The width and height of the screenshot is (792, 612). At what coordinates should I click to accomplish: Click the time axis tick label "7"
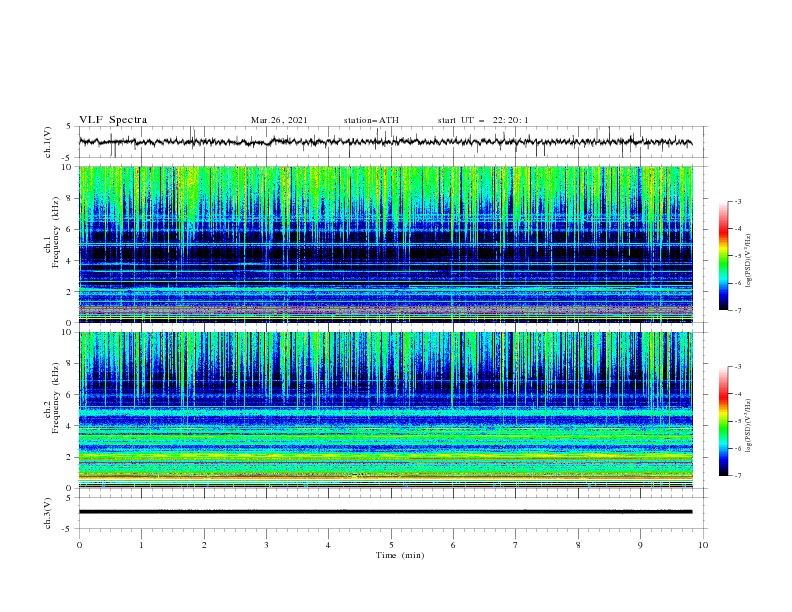516,545
